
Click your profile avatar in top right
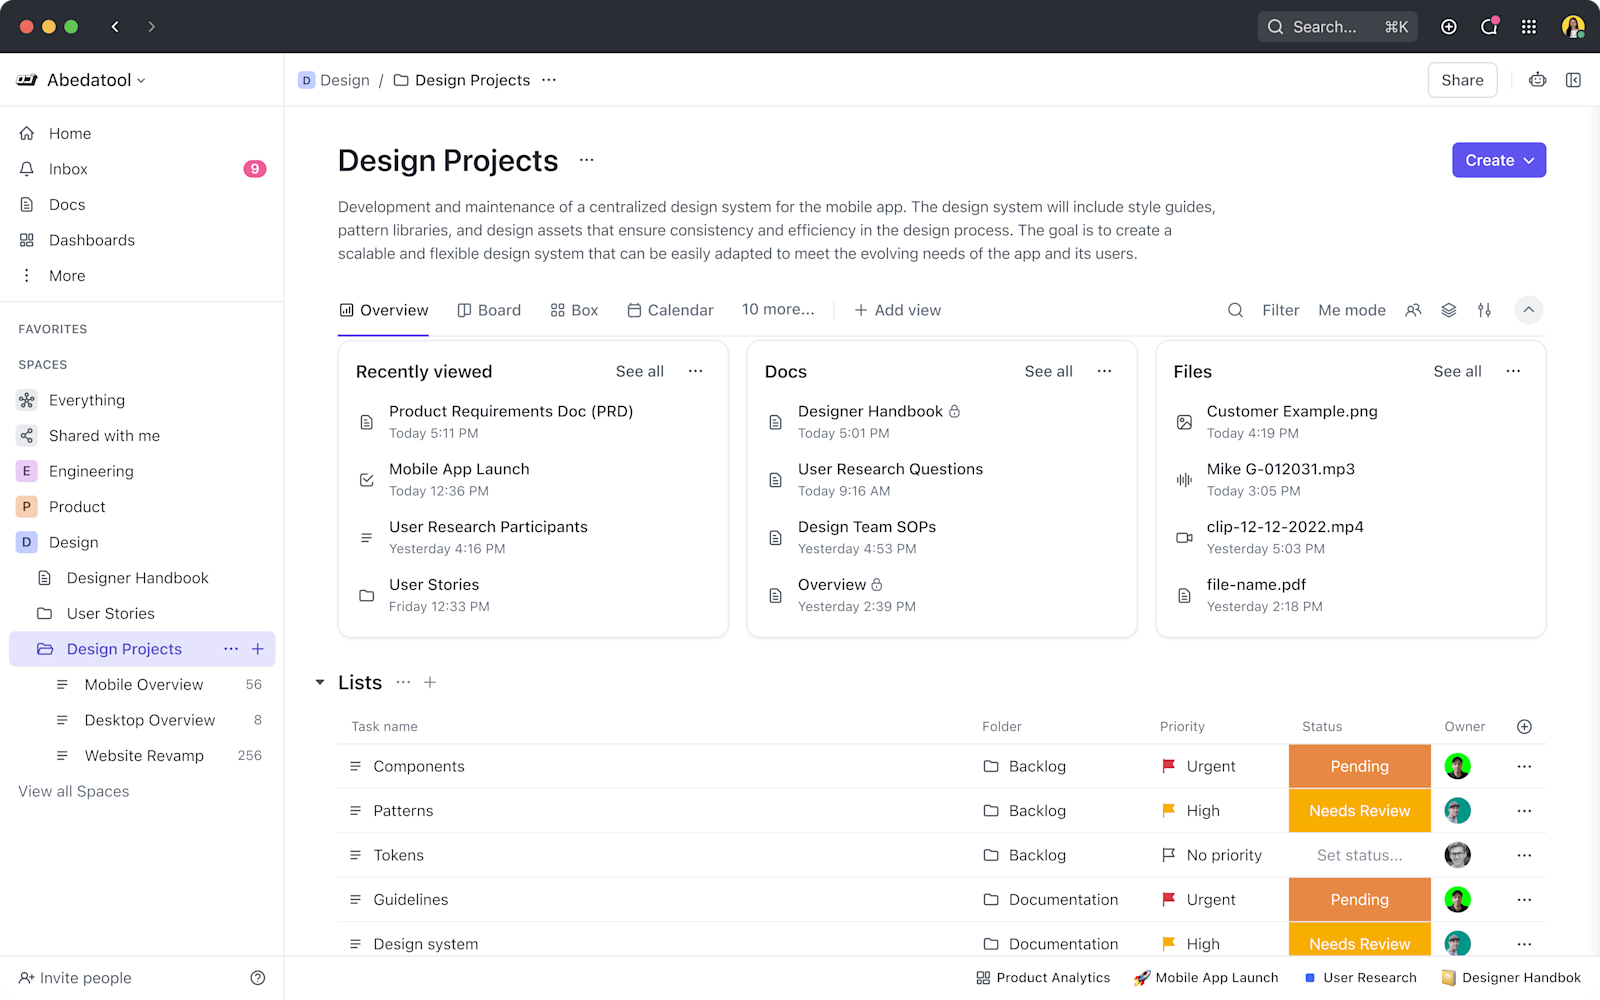(1572, 27)
